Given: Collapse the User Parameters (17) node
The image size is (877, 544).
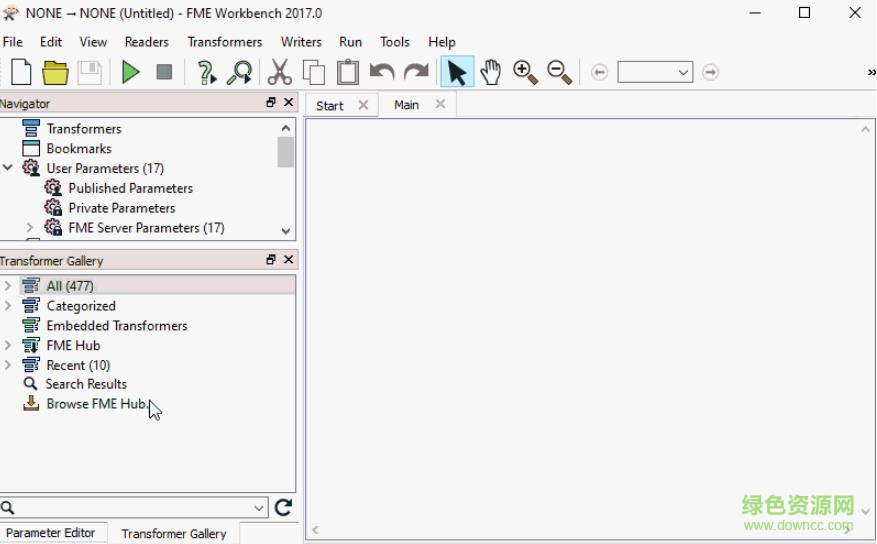Looking at the screenshot, I should pyautogui.click(x=8, y=168).
